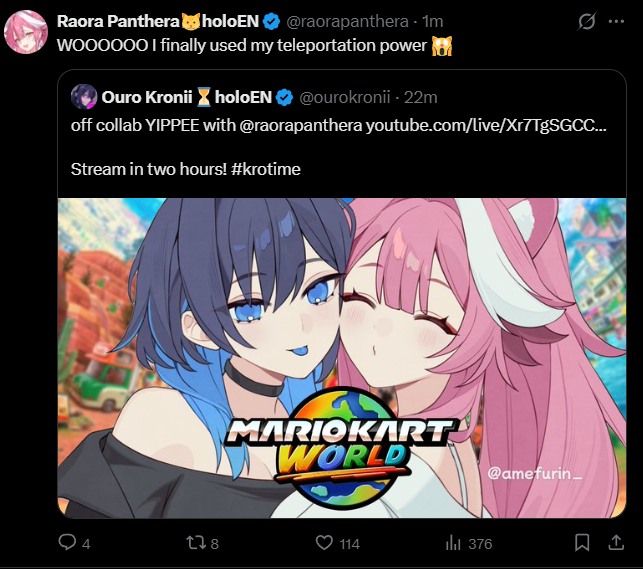Follow the @raorapanthera mention in quoted tweet
This screenshot has width=643, height=569.
(301, 125)
